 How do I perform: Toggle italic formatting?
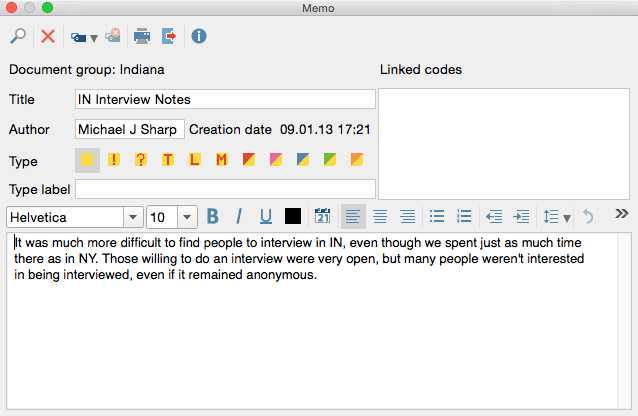239,216
